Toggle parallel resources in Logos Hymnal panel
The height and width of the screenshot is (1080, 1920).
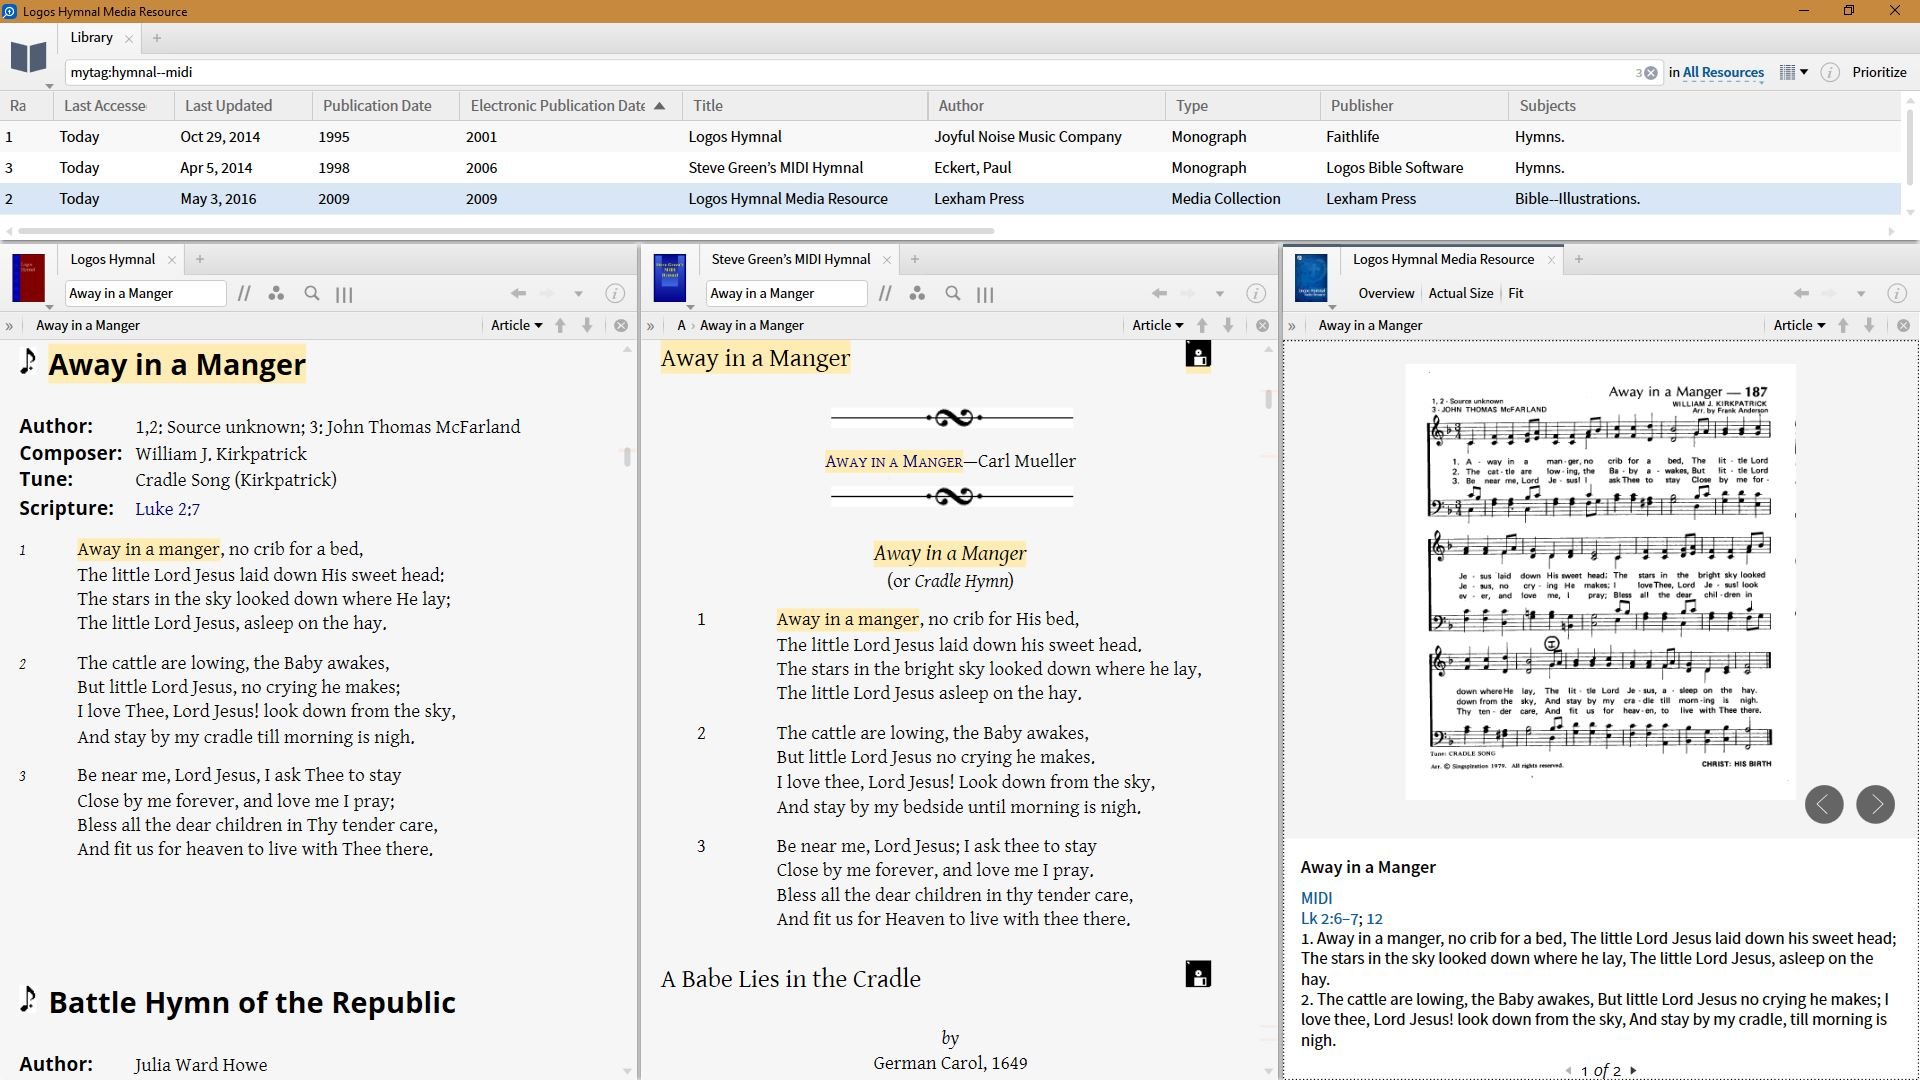244,294
